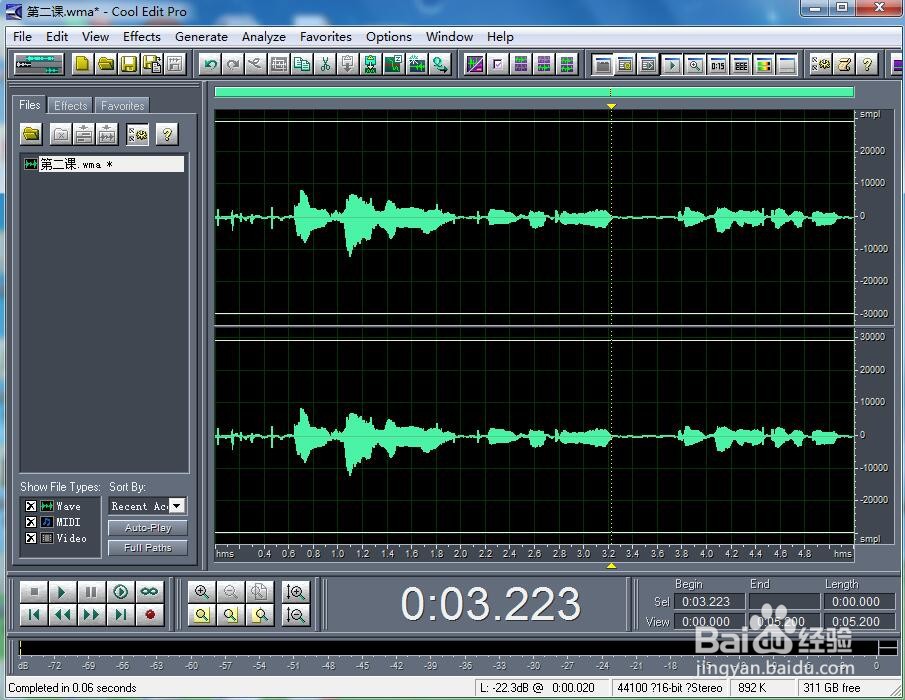This screenshot has height=700, width=905.
Task: Click the time ruler at 2.0 seconds
Action: coord(461,553)
